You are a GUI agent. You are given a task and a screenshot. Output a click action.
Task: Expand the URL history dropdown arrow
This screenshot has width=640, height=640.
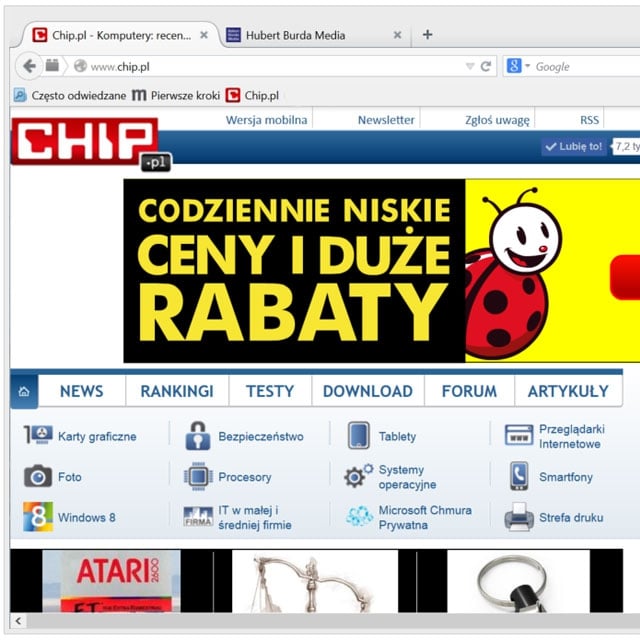(469, 66)
